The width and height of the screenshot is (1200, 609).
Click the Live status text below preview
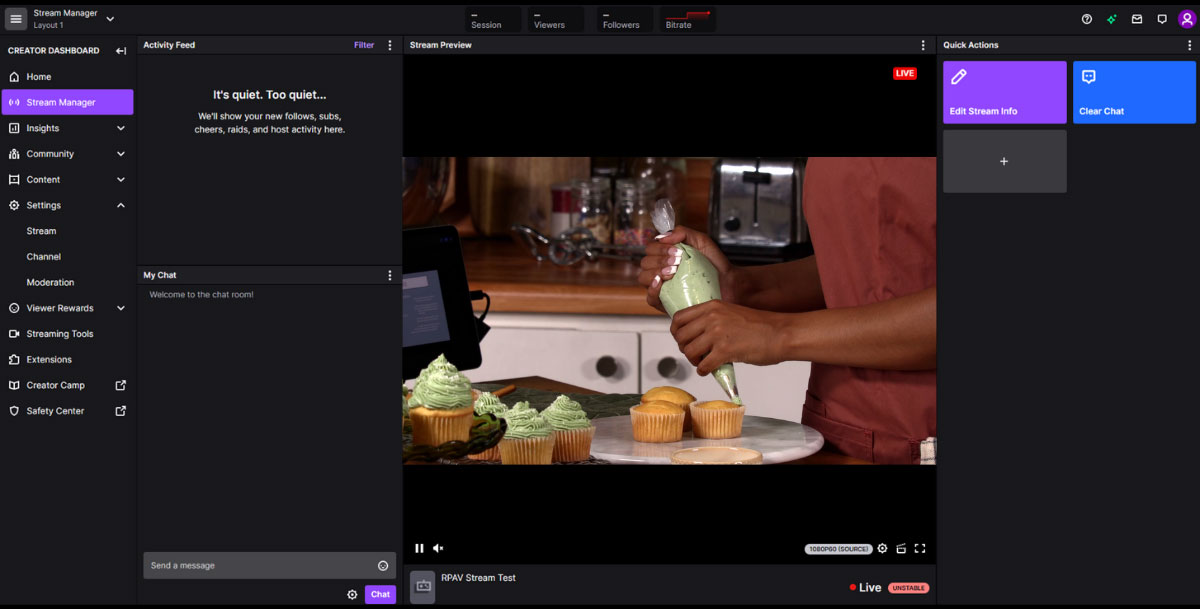point(870,588)
